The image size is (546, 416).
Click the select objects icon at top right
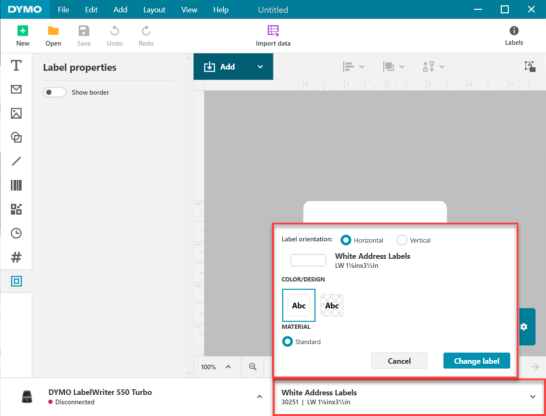pos(530,66)
